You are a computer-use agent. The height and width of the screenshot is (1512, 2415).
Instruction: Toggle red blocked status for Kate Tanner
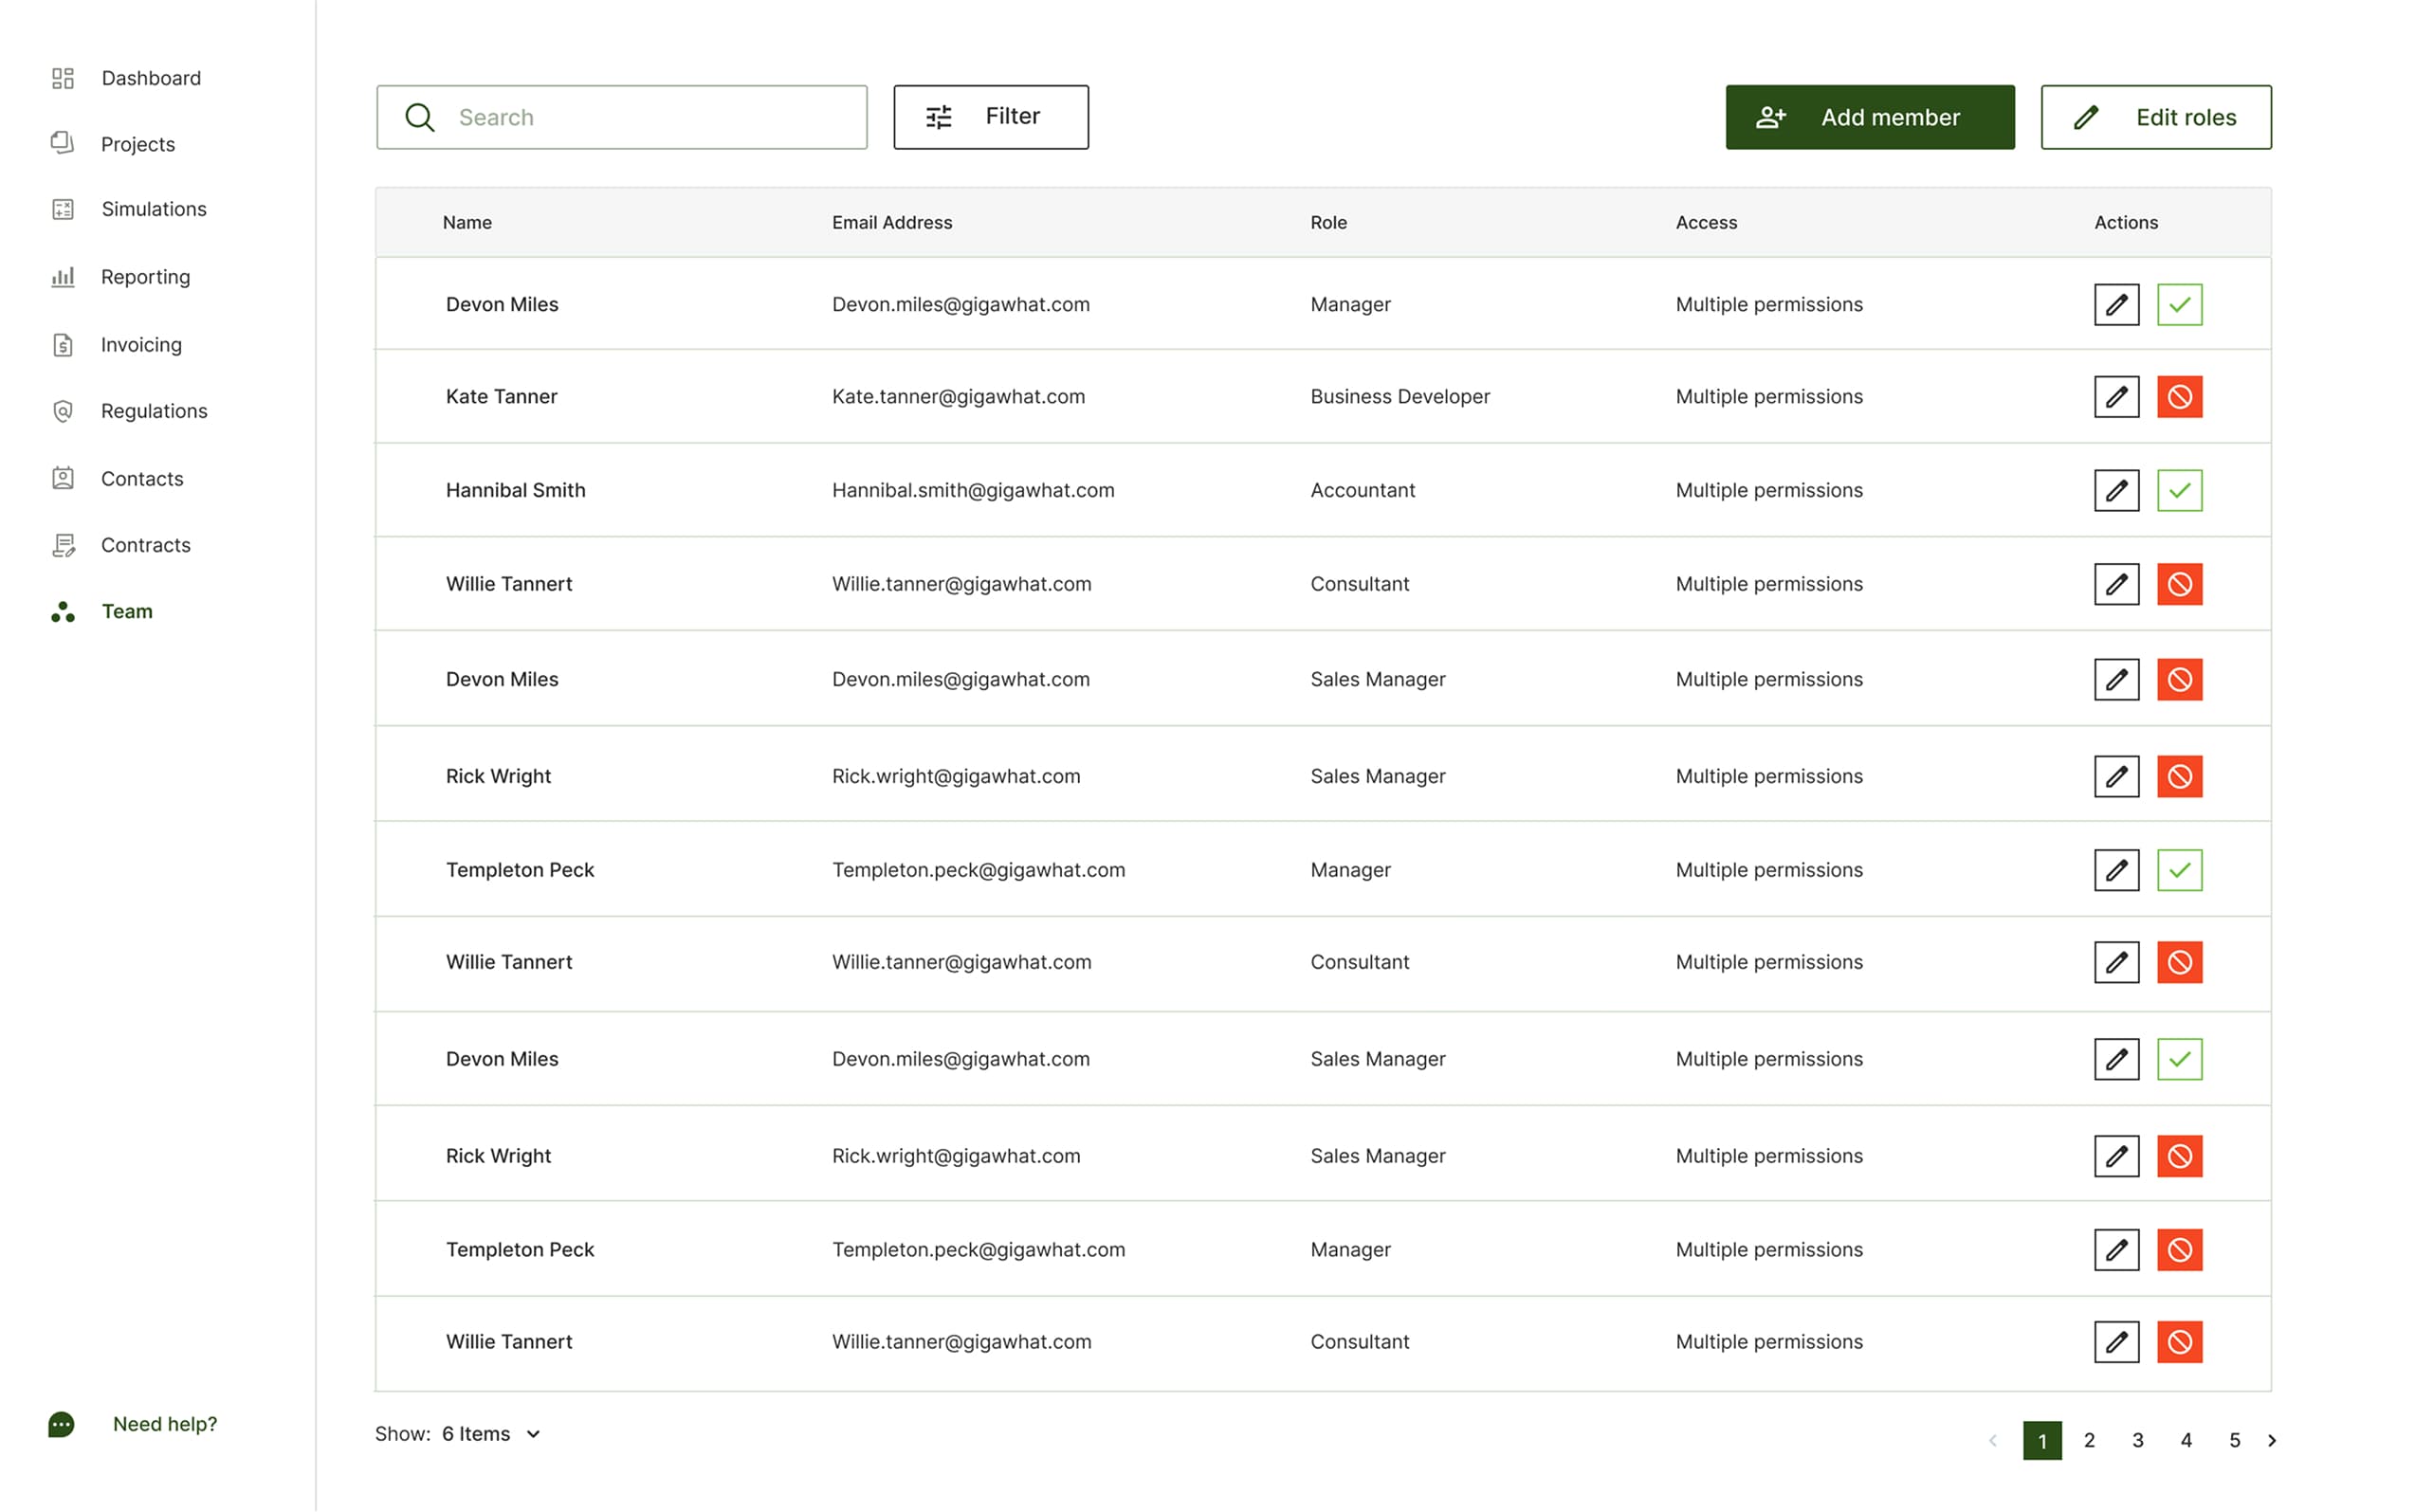2179,397
